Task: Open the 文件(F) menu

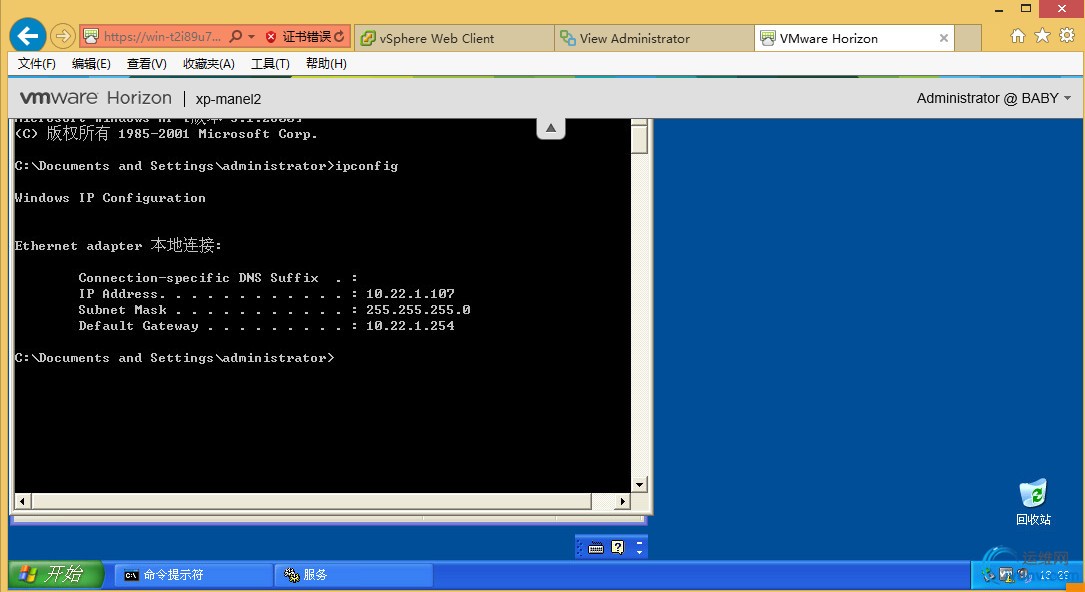Action: pyautogui.click(x=37, y=64)
